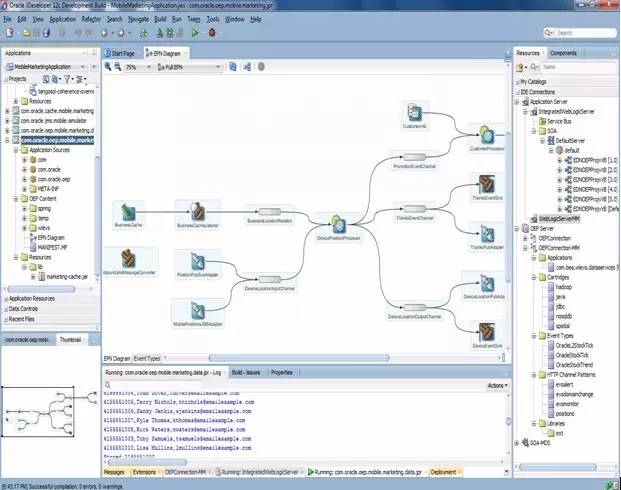Switch to the Build - Issues tab
This screenshot has height=490, width=621.
[x=246, y=372]
